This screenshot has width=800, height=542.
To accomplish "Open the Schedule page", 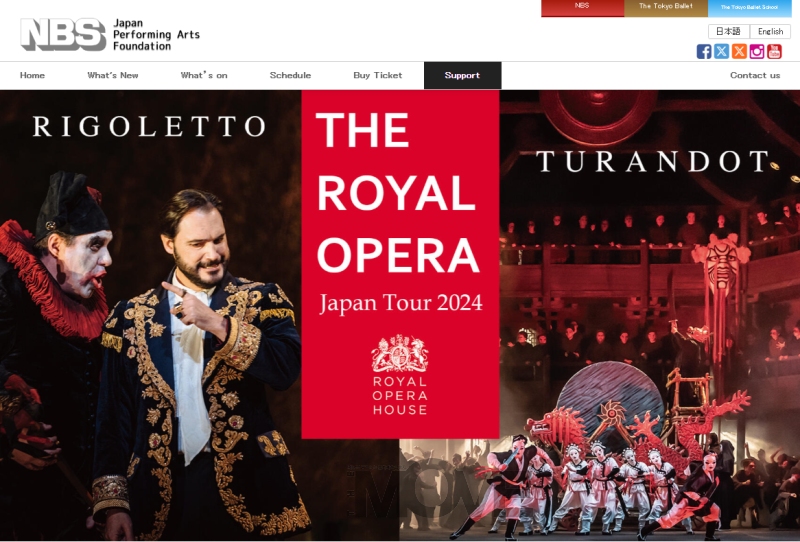I will coord(290,76).
